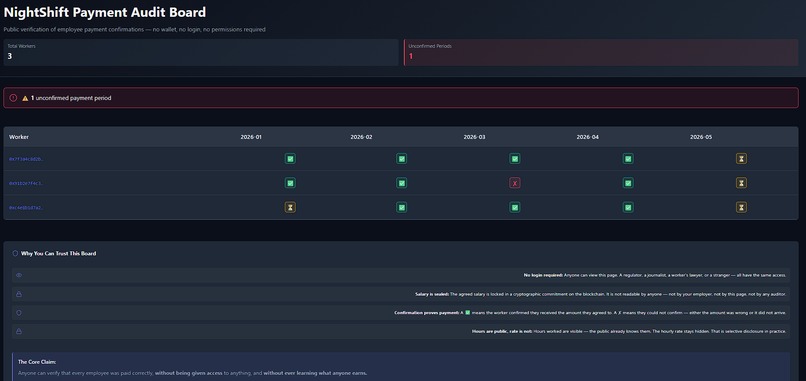
Task: Open the worker address link starting 0xc4e8
Action: pos(26,208)
